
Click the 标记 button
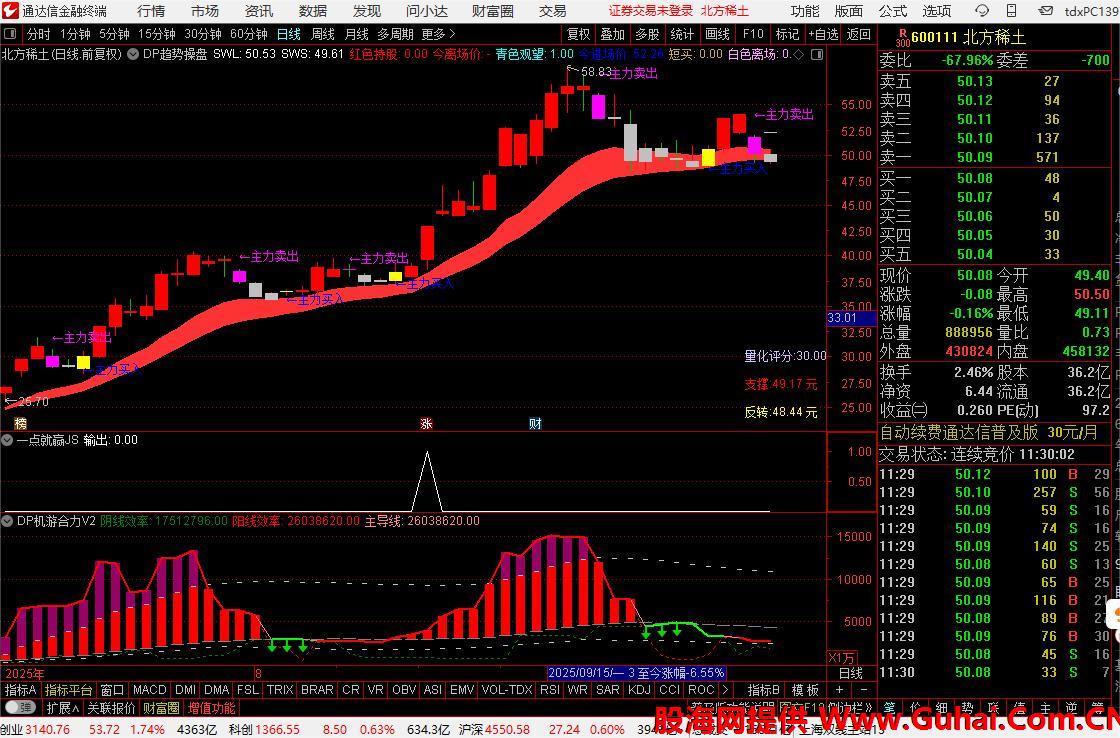point(787,34)
